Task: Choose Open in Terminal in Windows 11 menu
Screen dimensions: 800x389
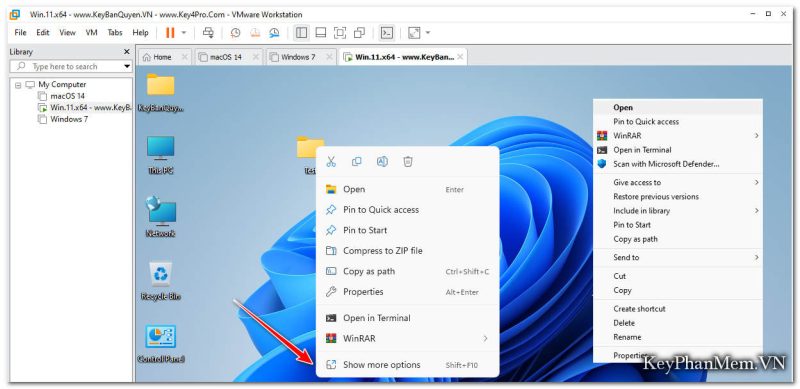Action: (x=407, y=318)
